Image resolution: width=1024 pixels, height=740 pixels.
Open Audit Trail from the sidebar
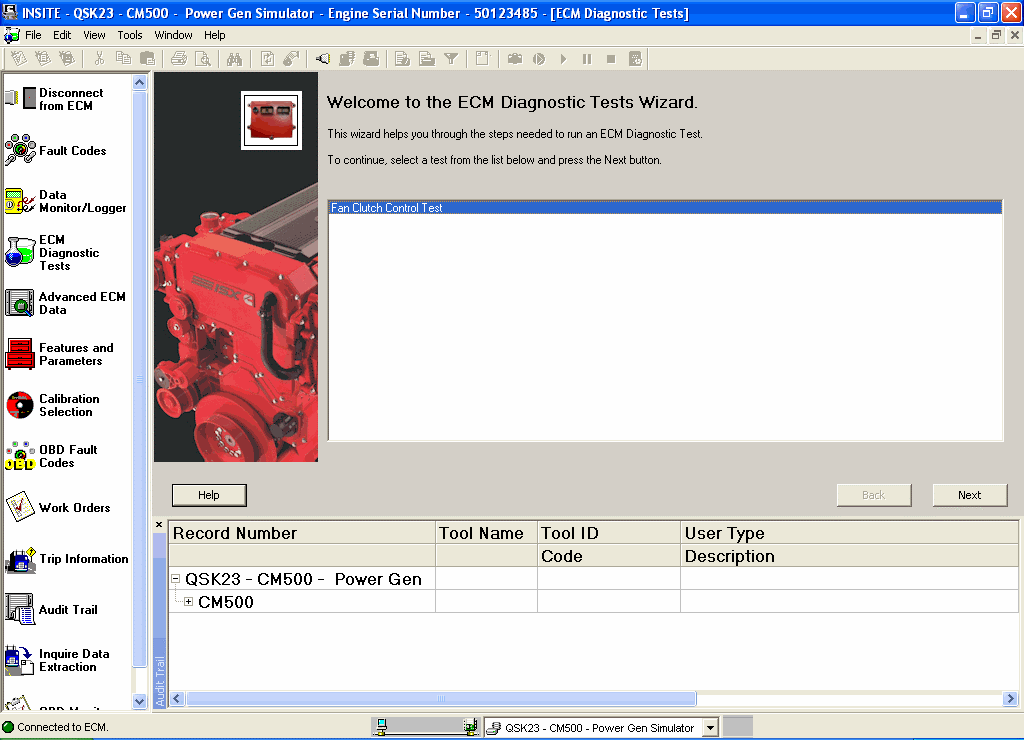(x=51, y=609)
